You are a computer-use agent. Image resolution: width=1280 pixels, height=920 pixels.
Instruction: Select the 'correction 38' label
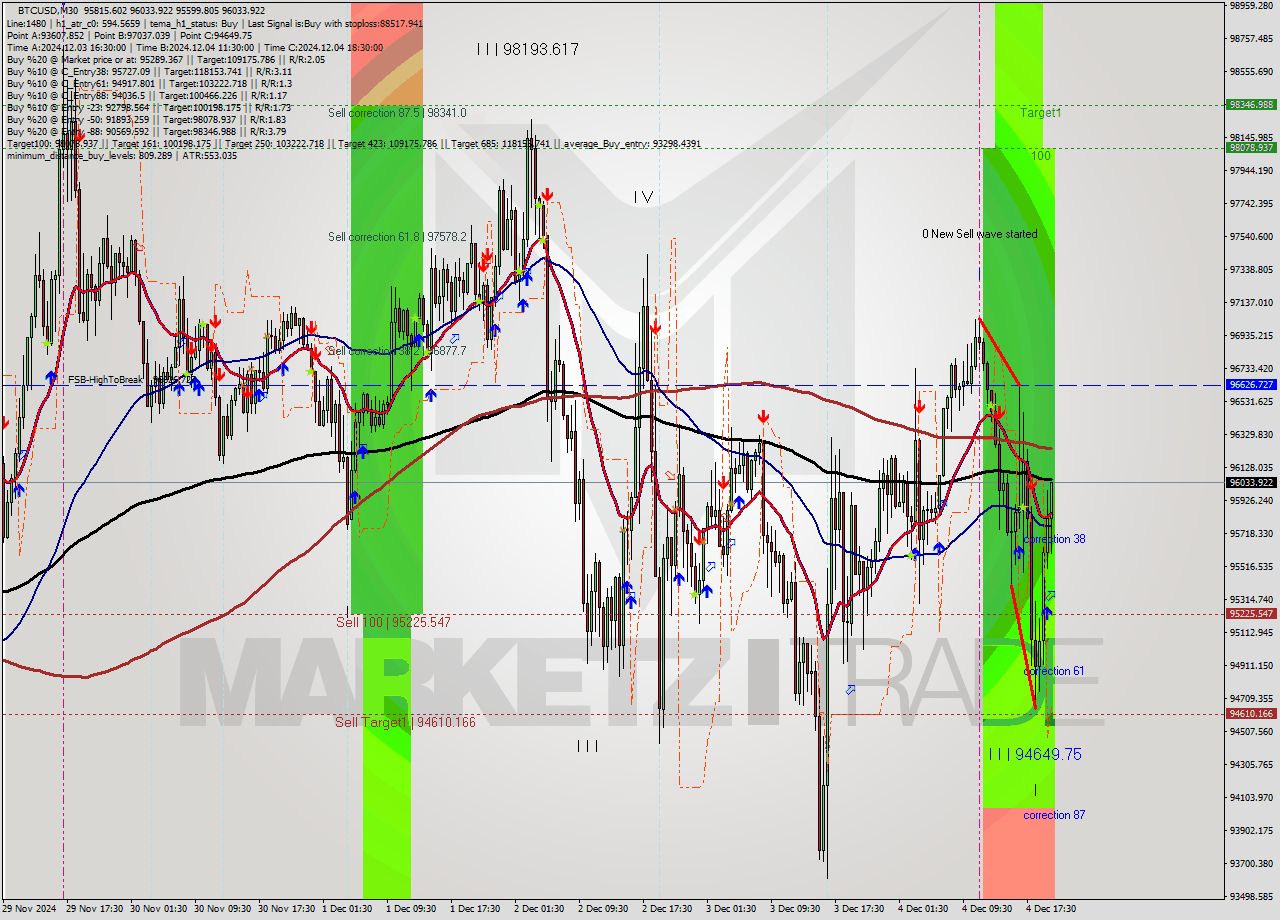(x=1054, y=539)
